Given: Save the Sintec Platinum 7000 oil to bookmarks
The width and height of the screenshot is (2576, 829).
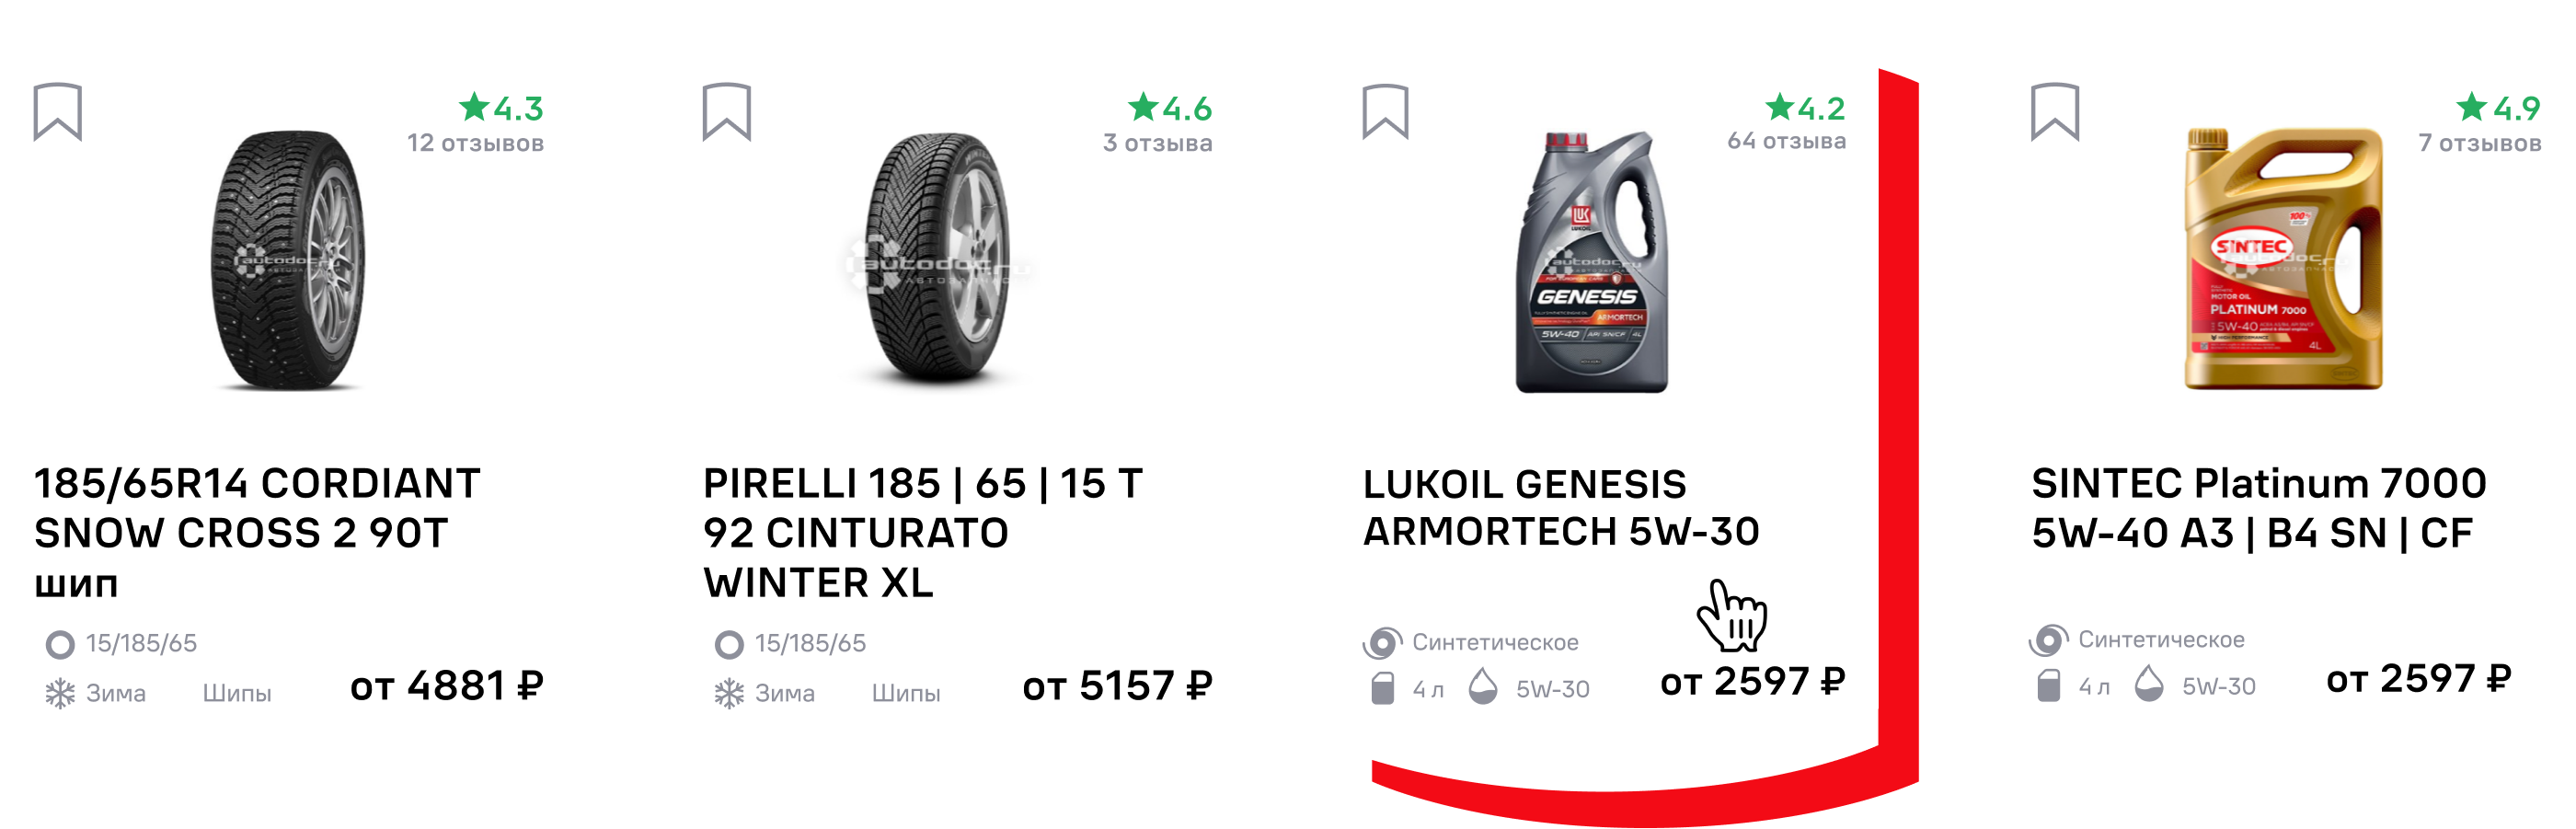Looking at the screenshot, I should click(2054, 111).
